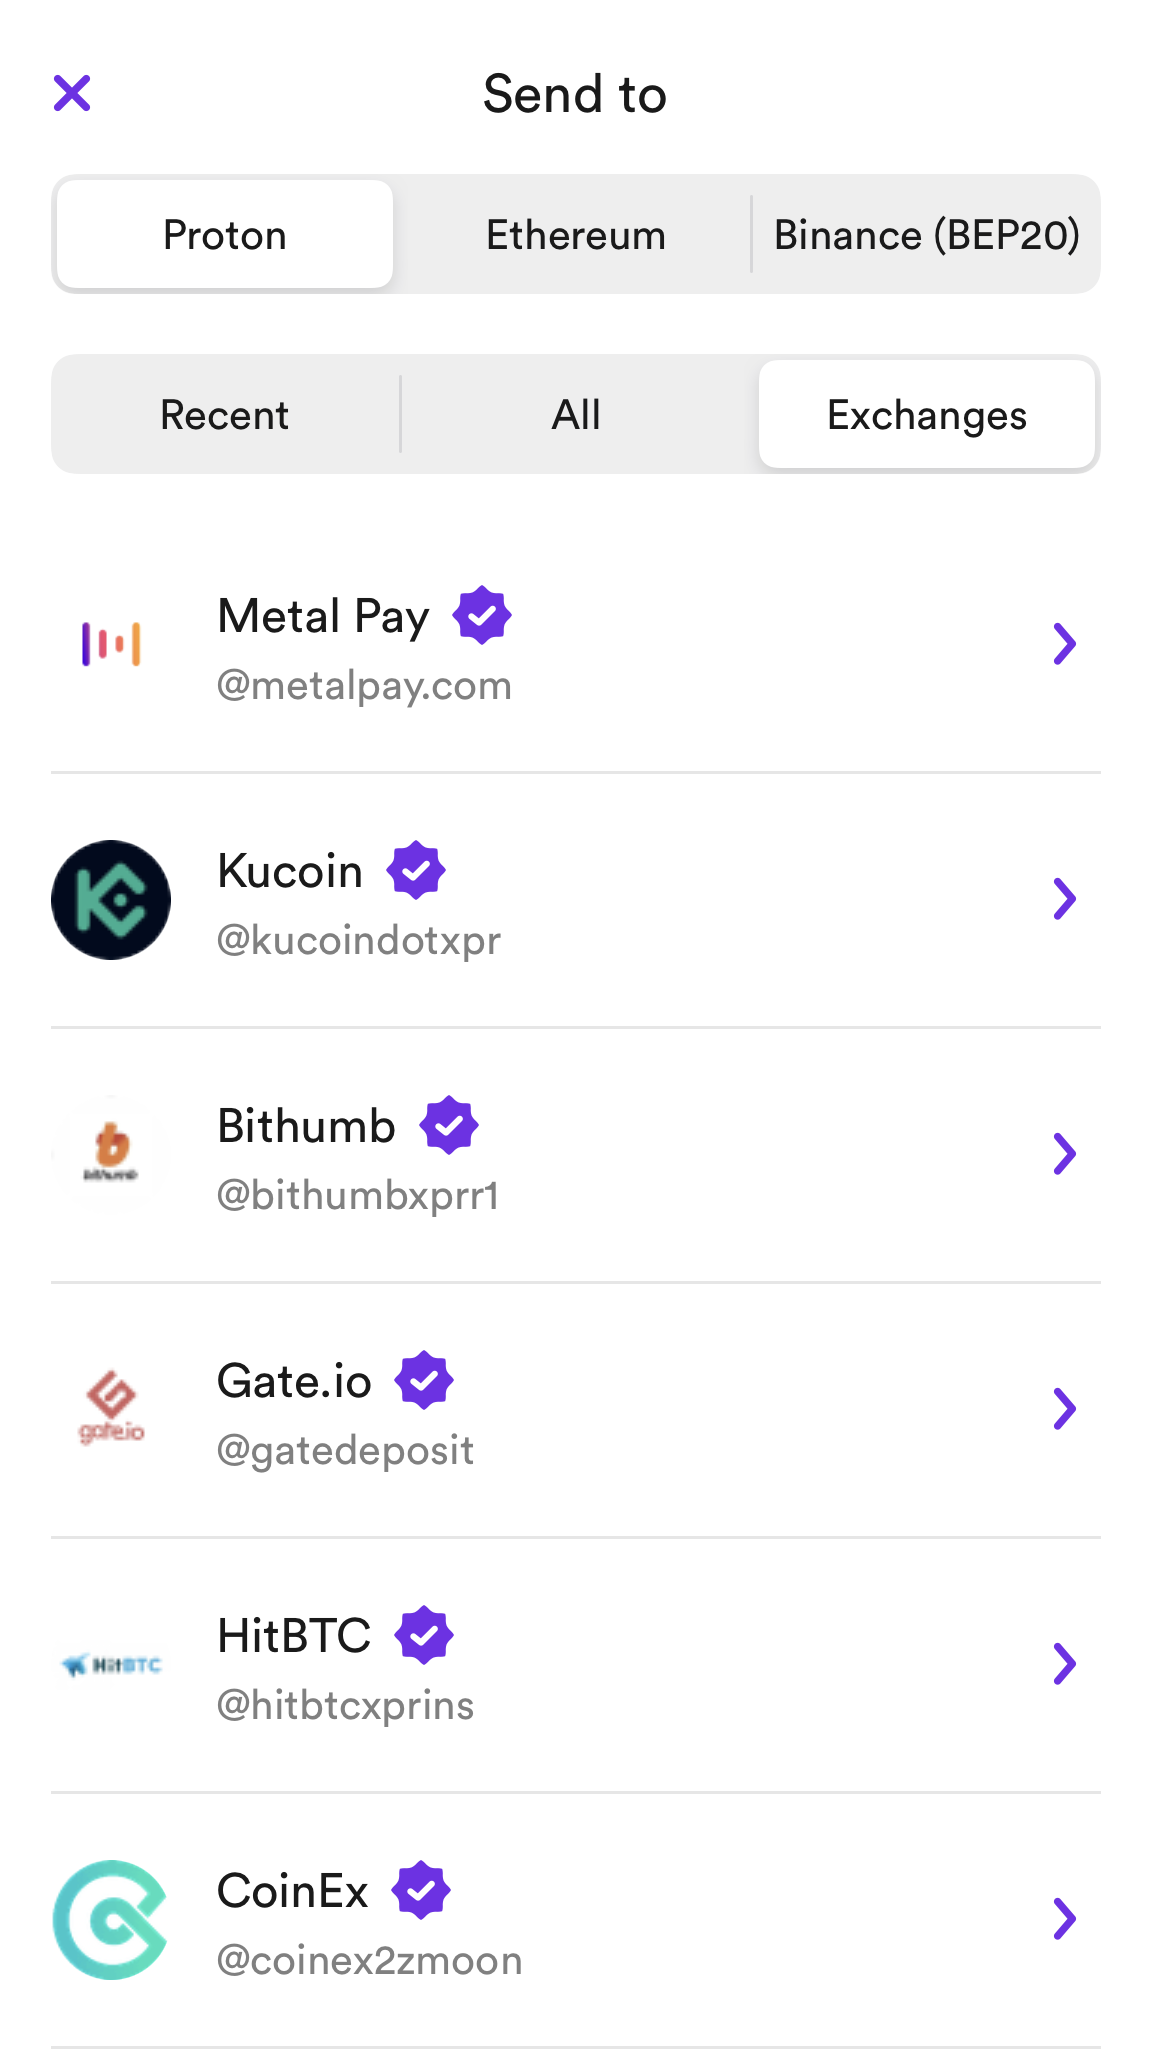Tap the HitBTC logo icon
The width and height of the screenshot is (1158, 2053).
point(111,1664)
